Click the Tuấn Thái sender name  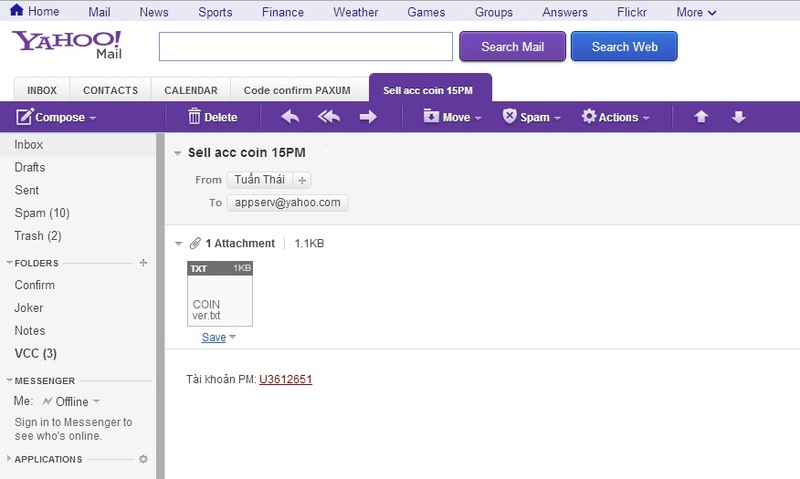tap(260, 180)
